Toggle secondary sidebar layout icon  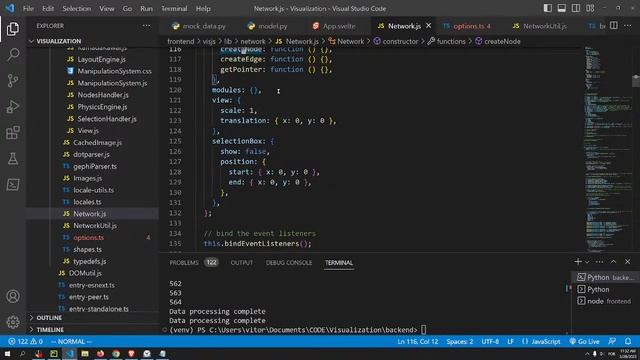[x=576, y=8]
